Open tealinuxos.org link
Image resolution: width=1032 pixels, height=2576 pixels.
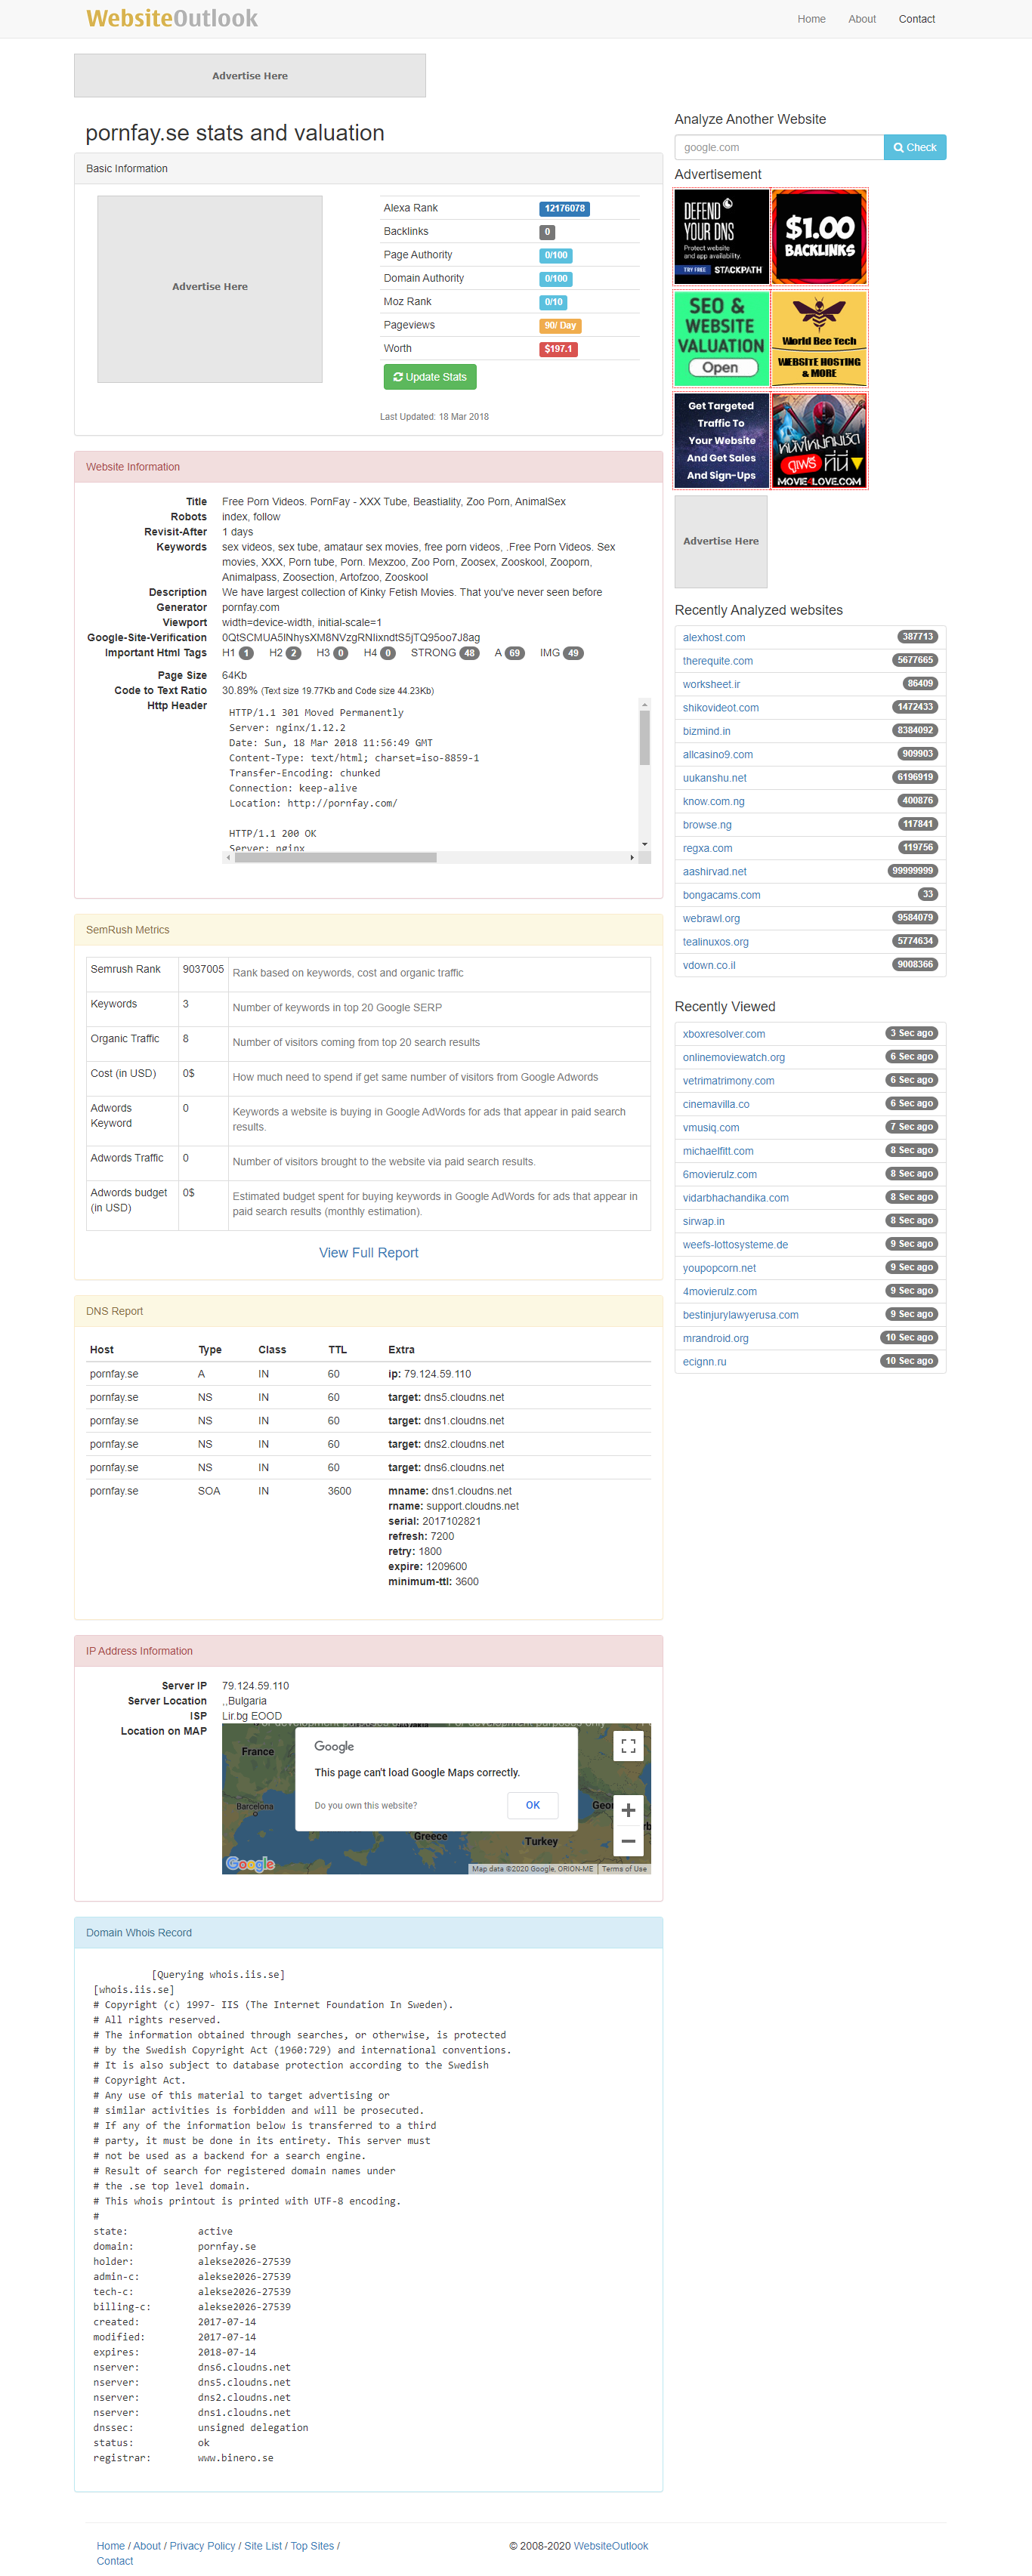[x=716, y=942]
